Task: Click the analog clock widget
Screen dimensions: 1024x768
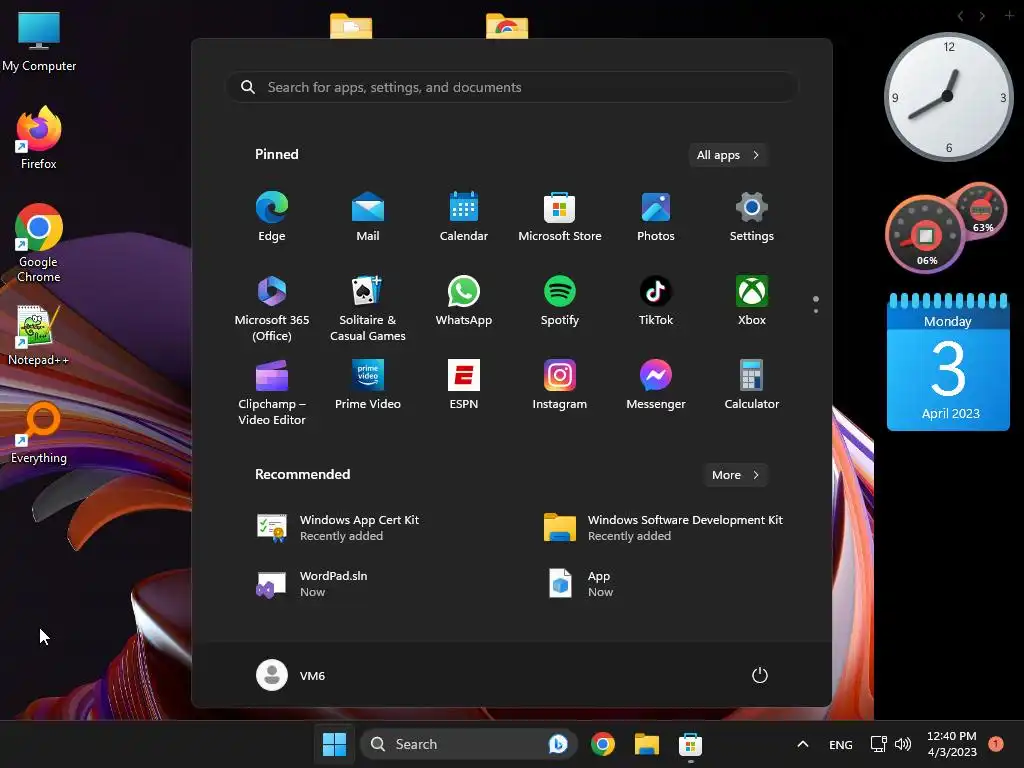Action: click(948, 97)
